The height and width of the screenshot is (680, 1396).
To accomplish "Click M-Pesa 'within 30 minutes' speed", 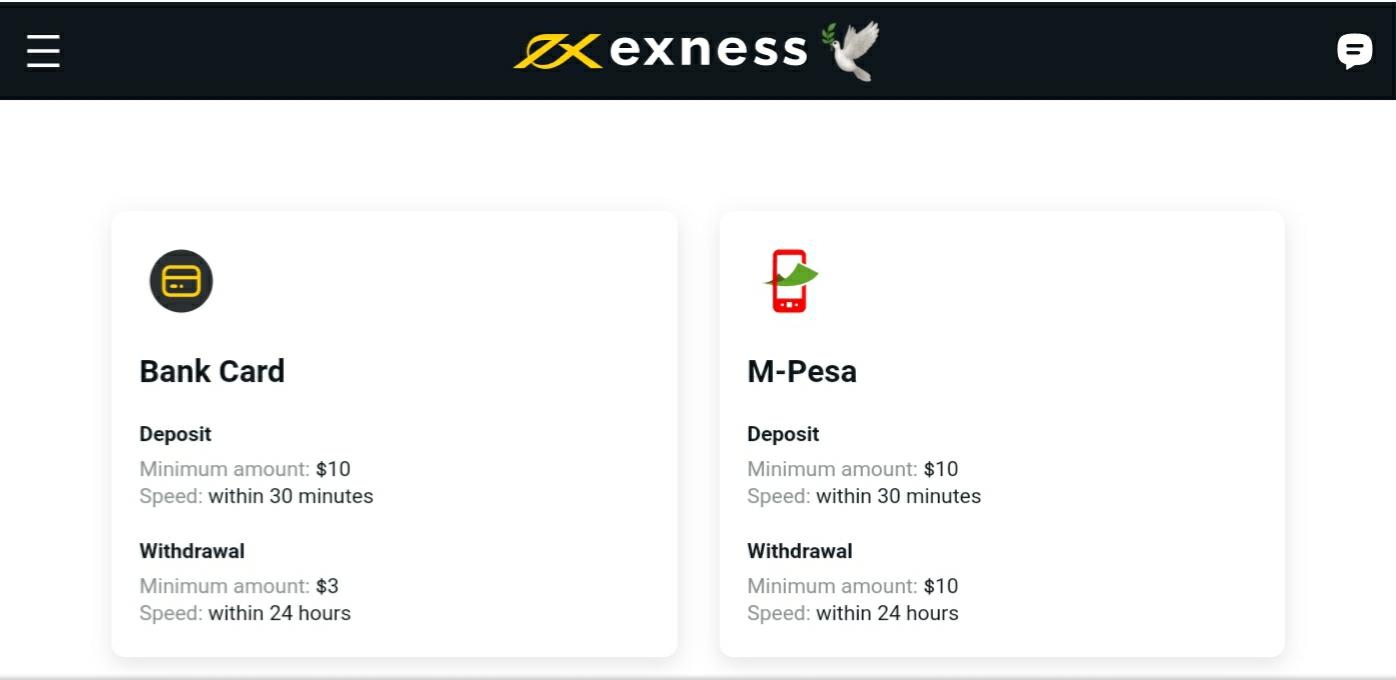I will click(x=898, y=496).
